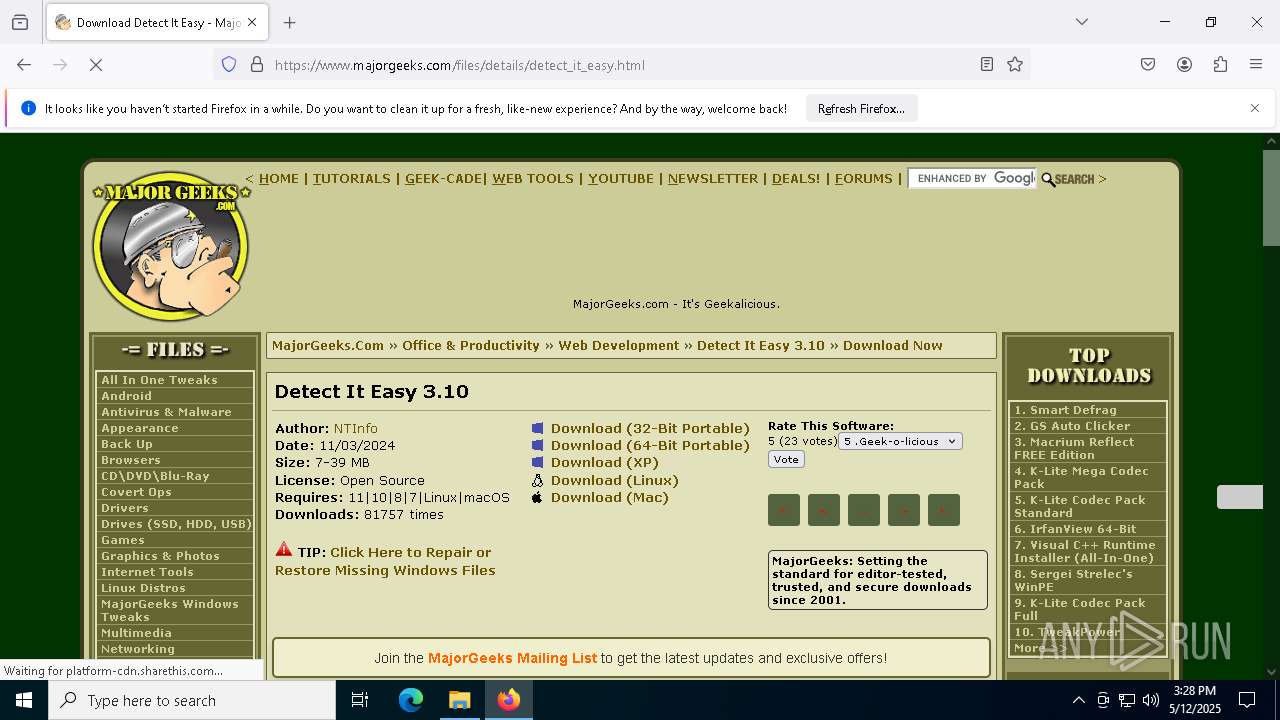Close the Download Detect It Easy tab
Viewport: 1280px width, 720px height.
[252, 22]
